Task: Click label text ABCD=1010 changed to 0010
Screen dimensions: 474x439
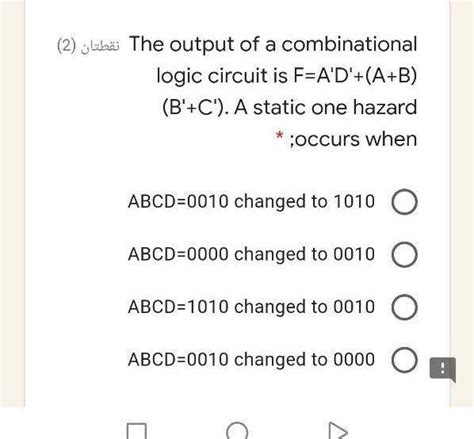Action: point(251,307)
